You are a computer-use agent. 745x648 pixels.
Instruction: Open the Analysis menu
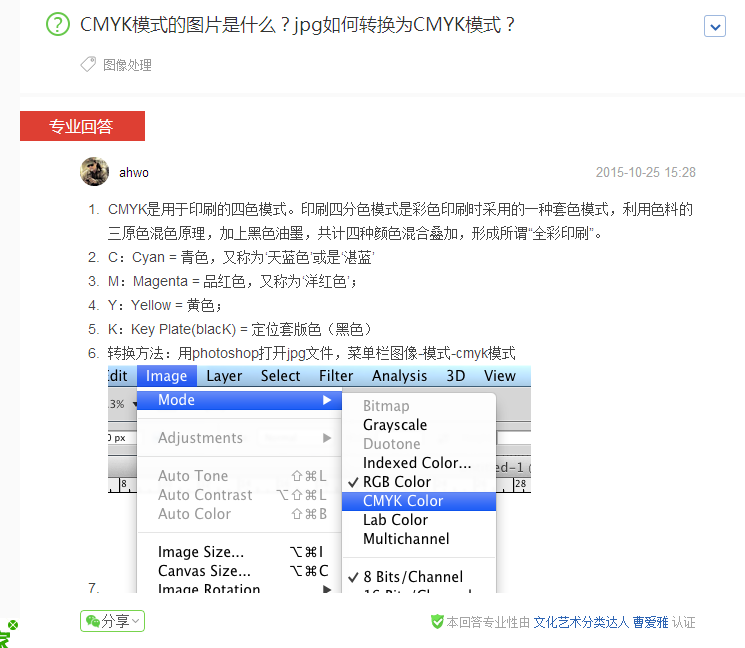click(400, 376)
